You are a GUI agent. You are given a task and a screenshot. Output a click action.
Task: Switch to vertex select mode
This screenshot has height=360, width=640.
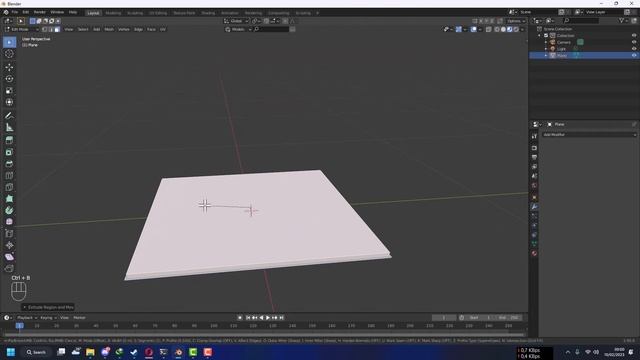(45, 29)
